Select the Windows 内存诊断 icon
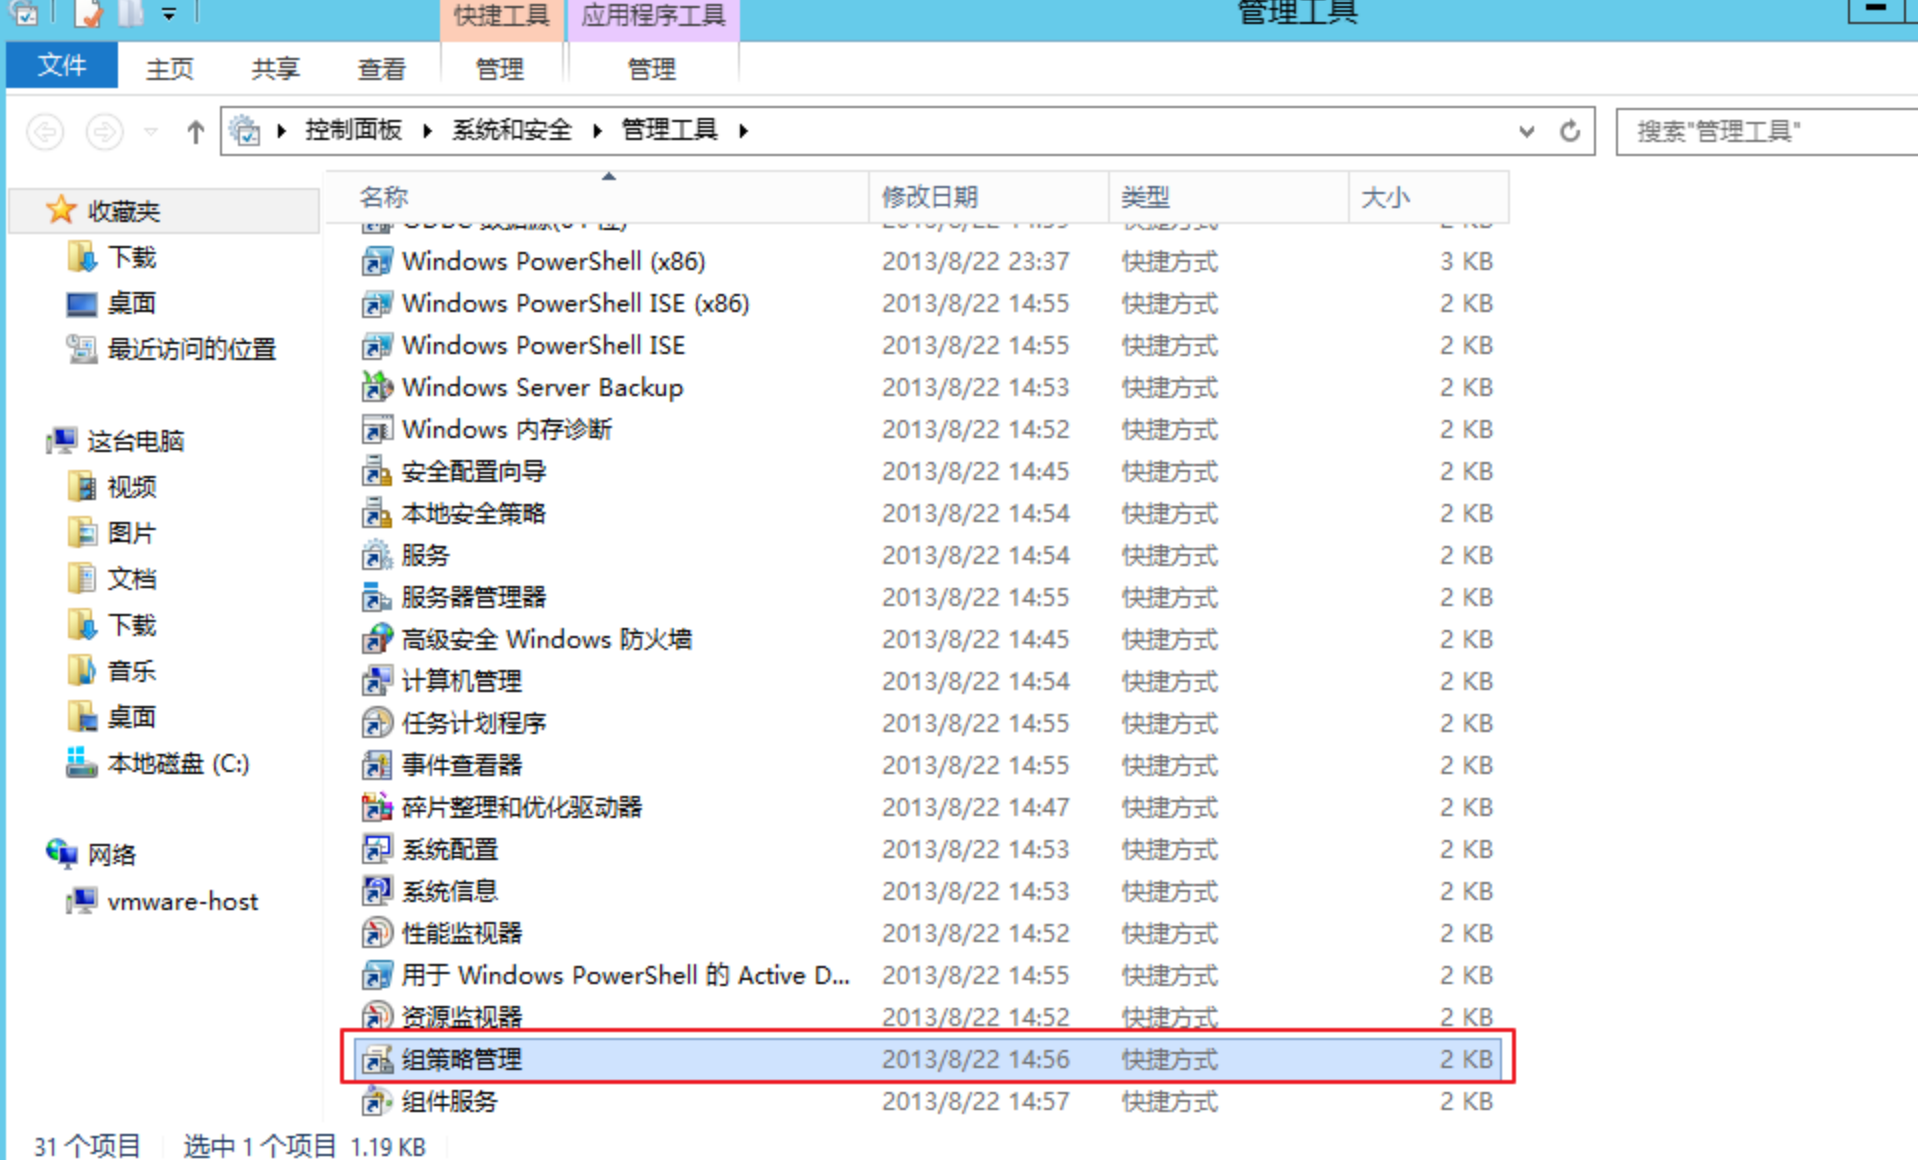The height and width of the screenshot is (1160, 1918). pyautogui.click(x=377, y=430)
